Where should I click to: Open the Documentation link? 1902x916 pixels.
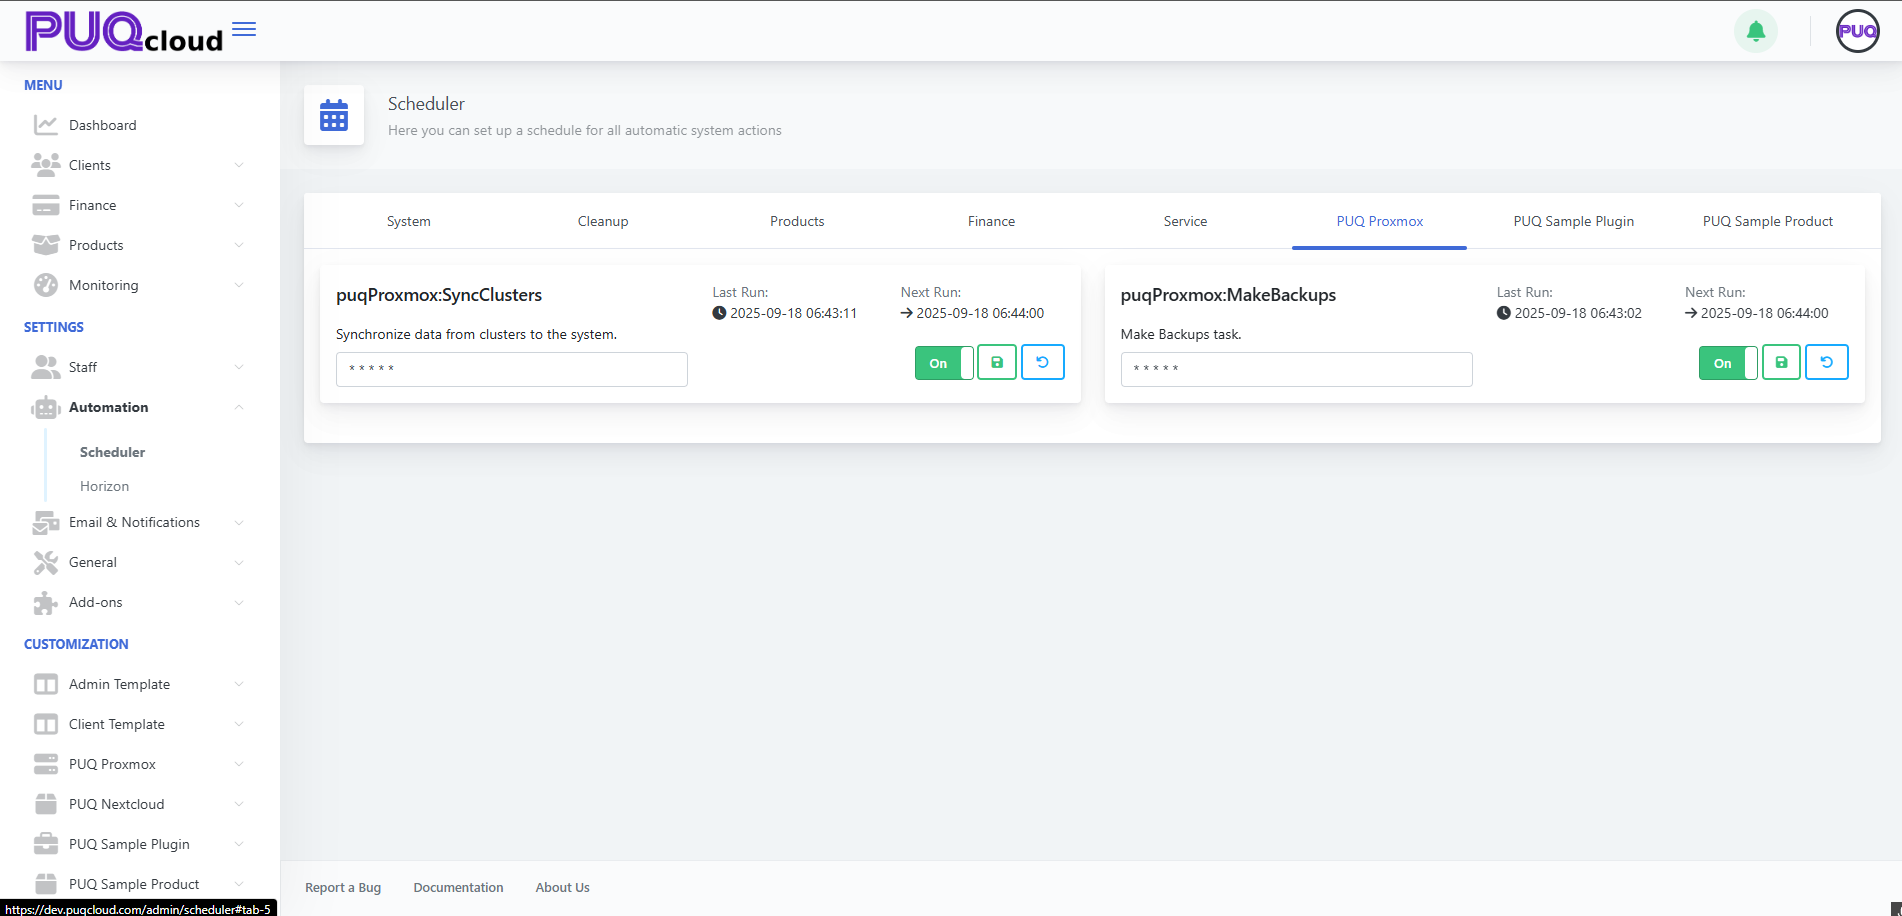[x=458, y=887]
